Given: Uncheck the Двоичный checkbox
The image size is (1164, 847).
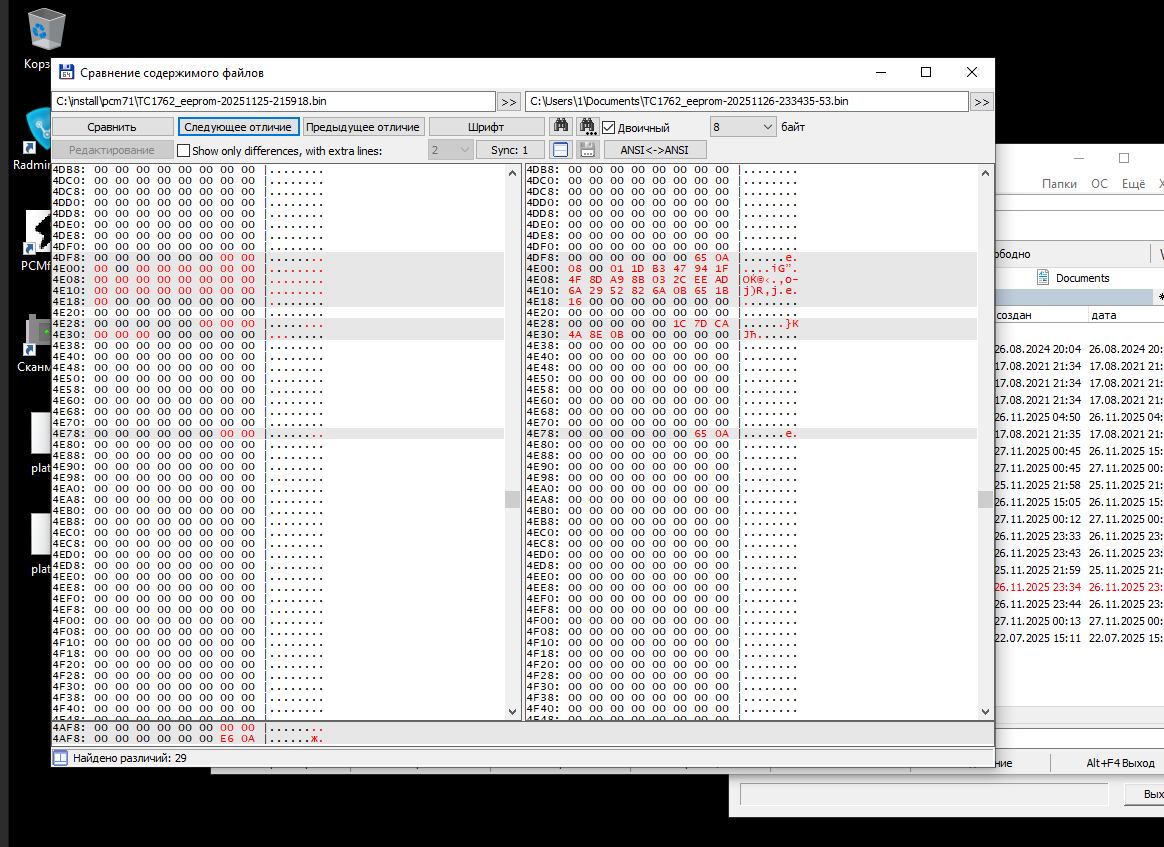Looking at the screenshot, I should click(608, 128).
